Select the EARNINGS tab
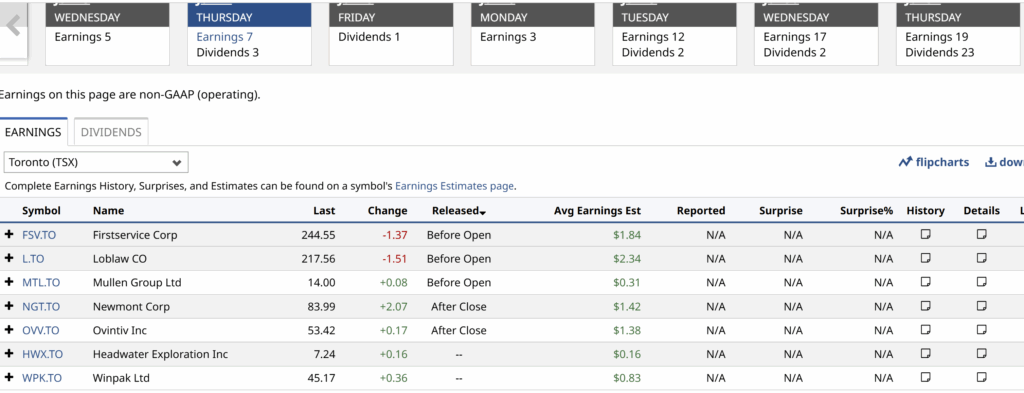 click(x=33, y=132)
